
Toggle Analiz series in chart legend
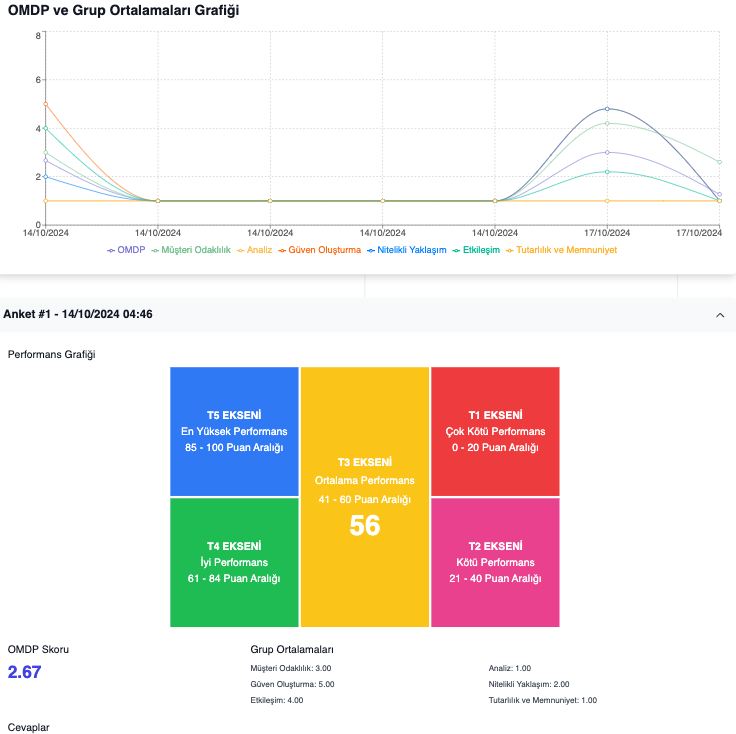(x=254, y=250)
